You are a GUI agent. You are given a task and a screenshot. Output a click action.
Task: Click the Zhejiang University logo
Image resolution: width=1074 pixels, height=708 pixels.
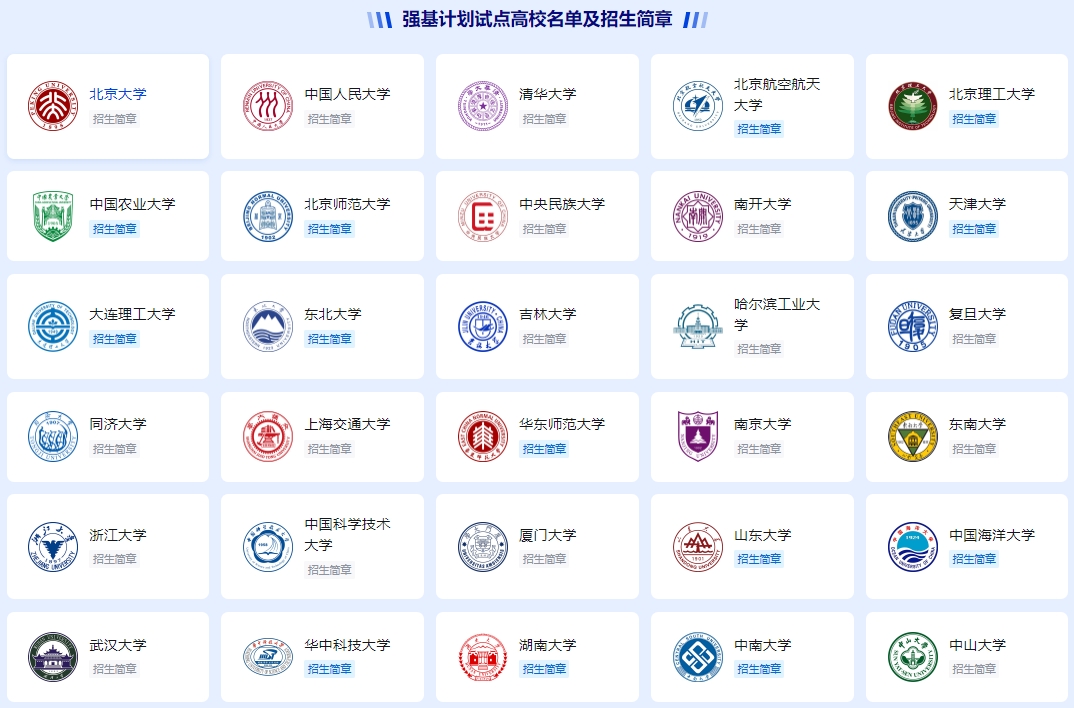(53, 545)
